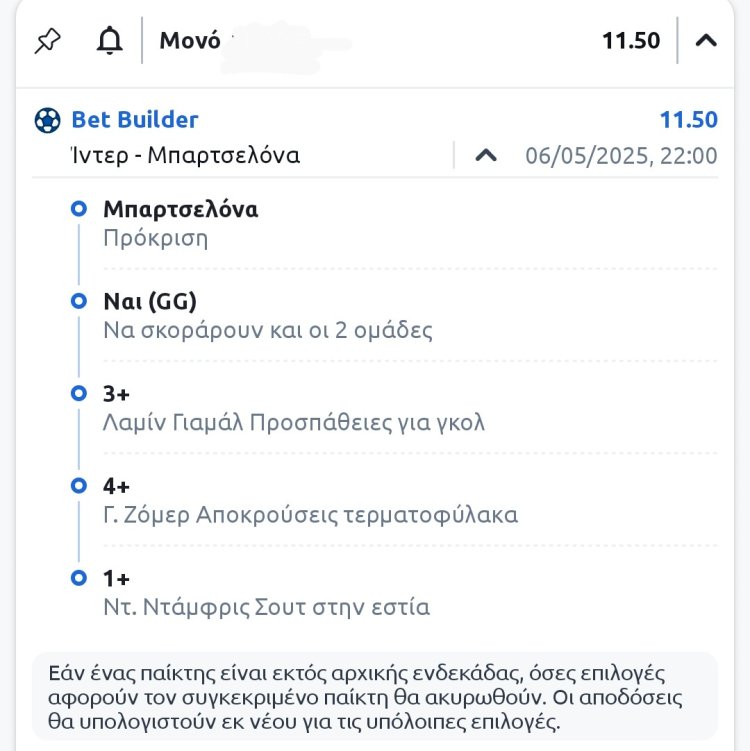Collapse the Μονό bet slip with top chevron

point(706,41)
